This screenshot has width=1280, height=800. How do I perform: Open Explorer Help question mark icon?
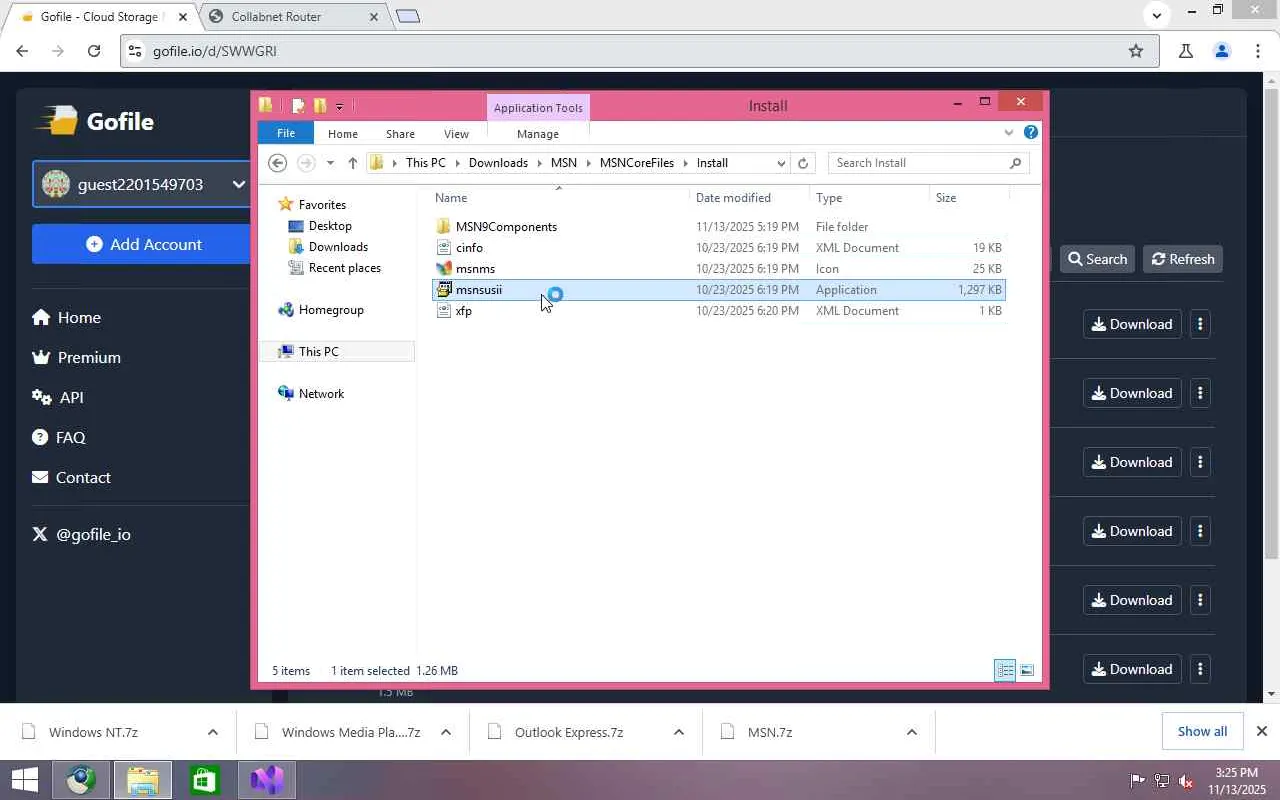coord(1031,132)
